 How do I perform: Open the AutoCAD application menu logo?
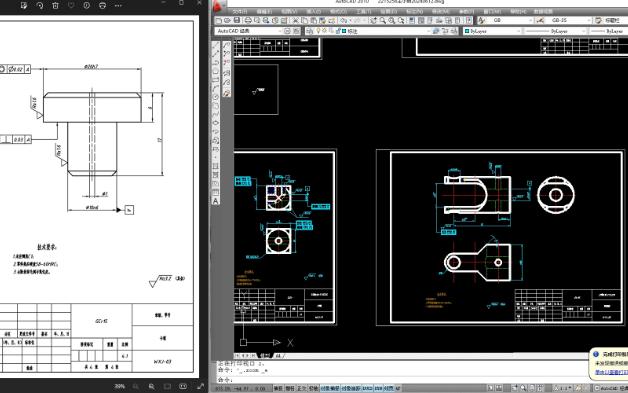[x=218, y=6]
